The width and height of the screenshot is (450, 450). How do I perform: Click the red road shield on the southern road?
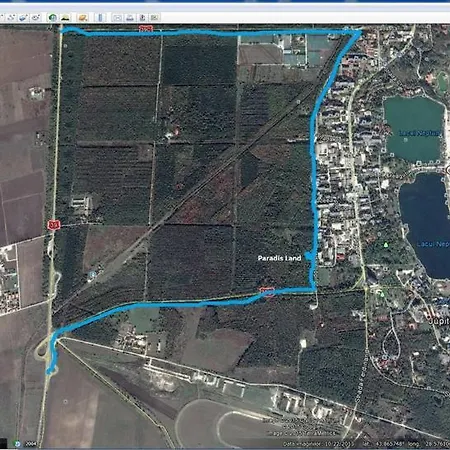tap(267, 291)
